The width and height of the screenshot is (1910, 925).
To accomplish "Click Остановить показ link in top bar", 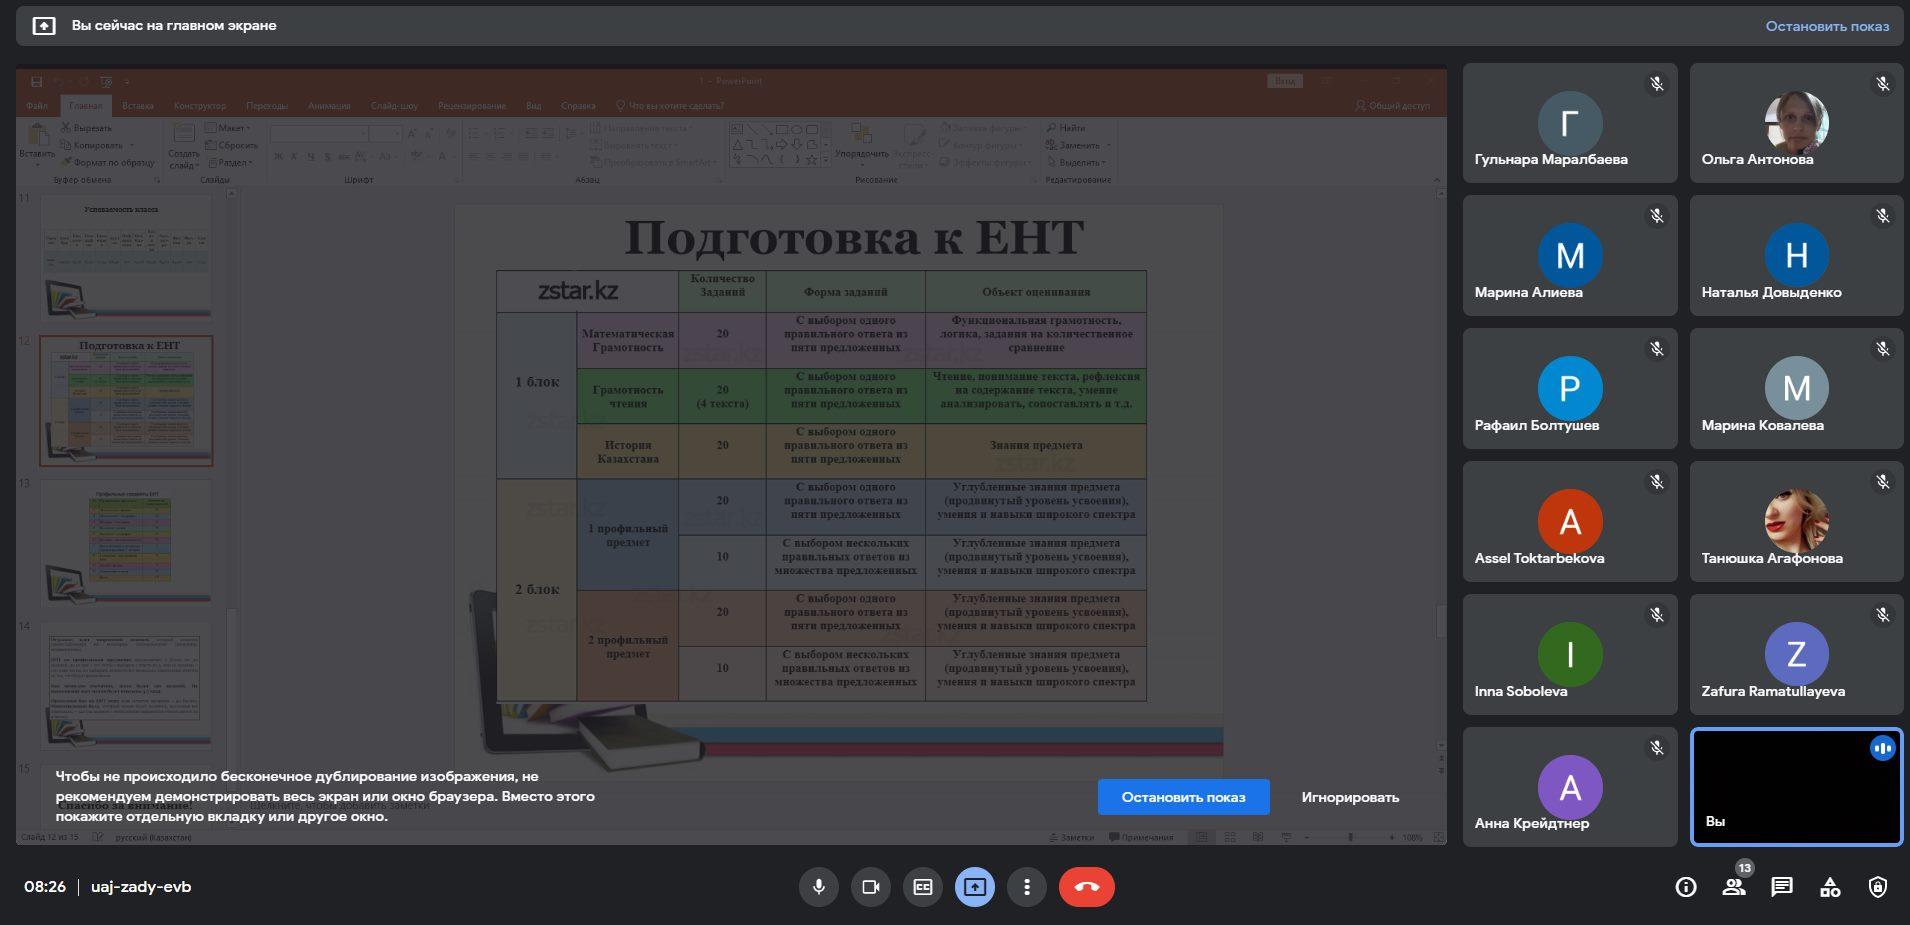I will click(x=1826, y=26).
